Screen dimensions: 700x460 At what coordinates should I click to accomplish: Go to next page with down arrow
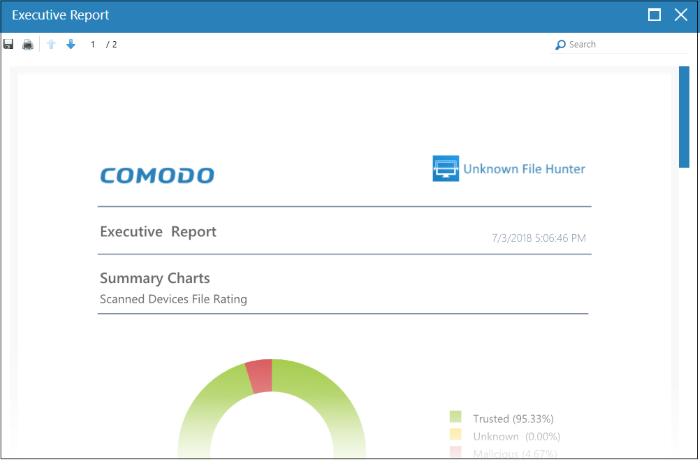[71, 44]
